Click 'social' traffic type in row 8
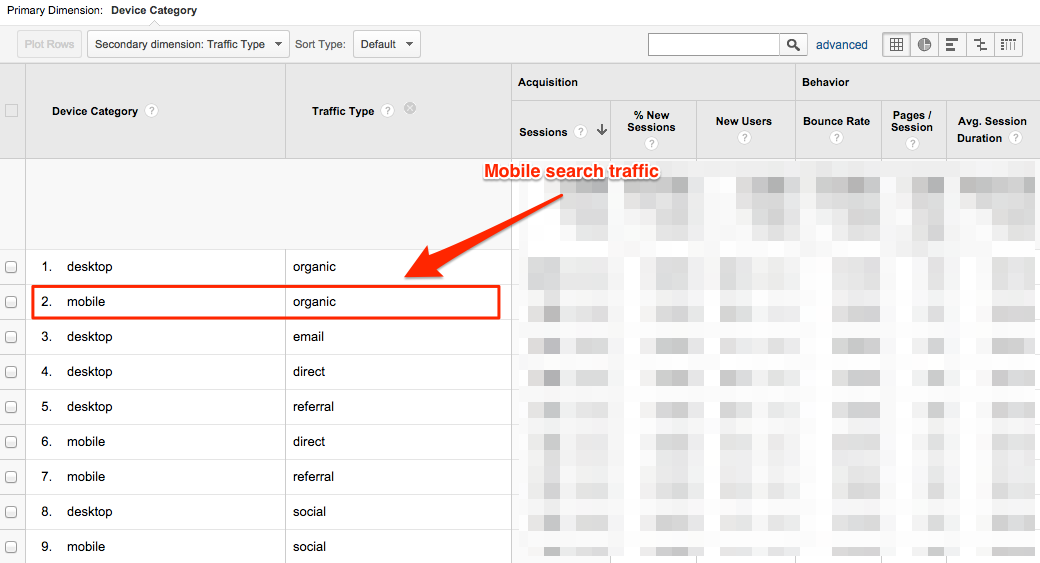Image resolution: width=1040 pixels, height=563 pixels. (309, 512)
